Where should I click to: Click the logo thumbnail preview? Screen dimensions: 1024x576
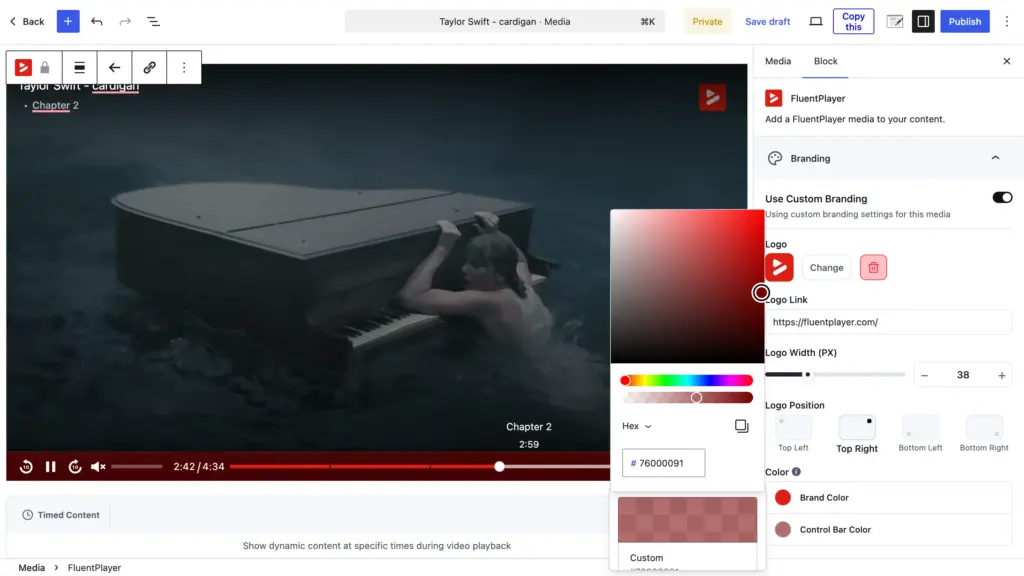coord(779,267)
